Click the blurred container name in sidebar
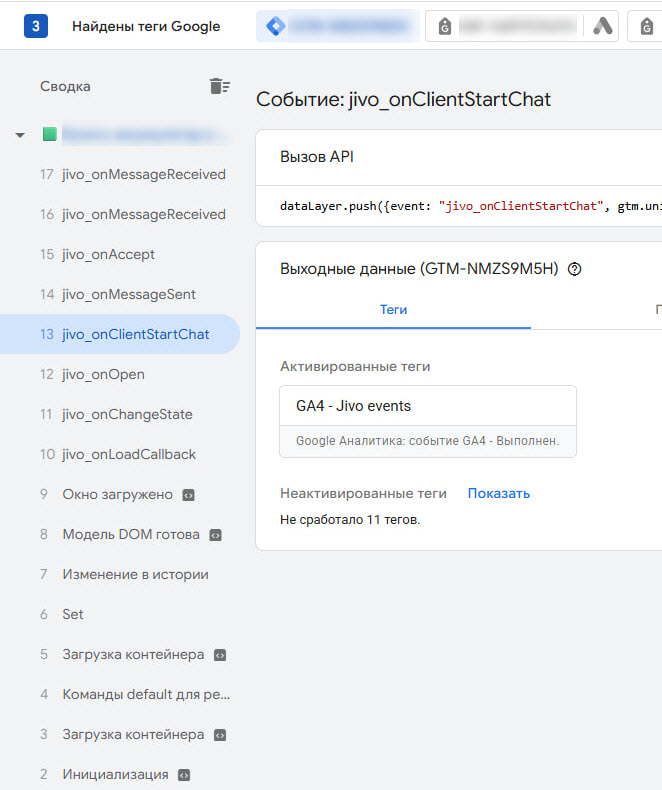Image resolution: width=662 pixels, height=790 pixels. pyautogui.click(x=144, y=135)
